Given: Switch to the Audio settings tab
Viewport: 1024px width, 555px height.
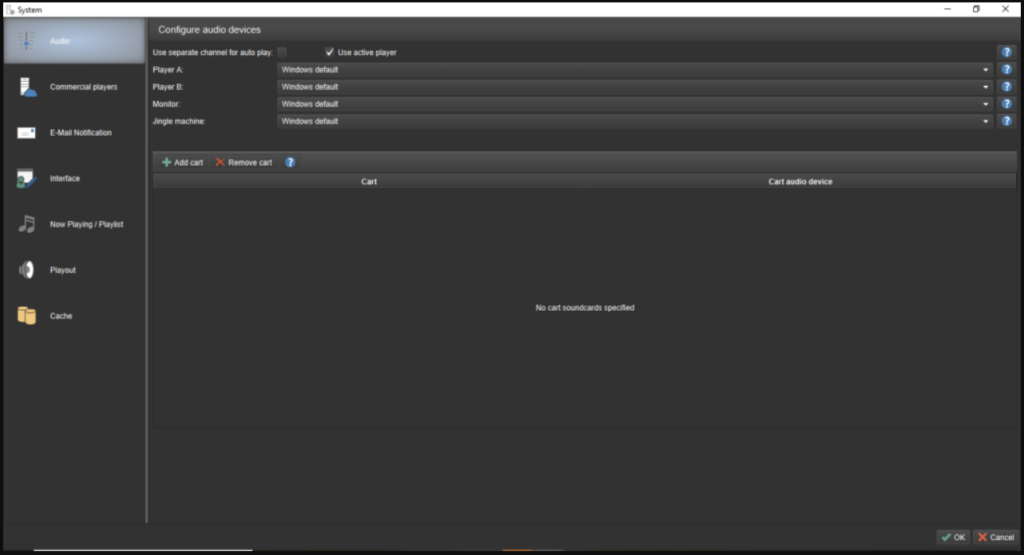Looking at the screenshot, I should [x=74, y=41].
